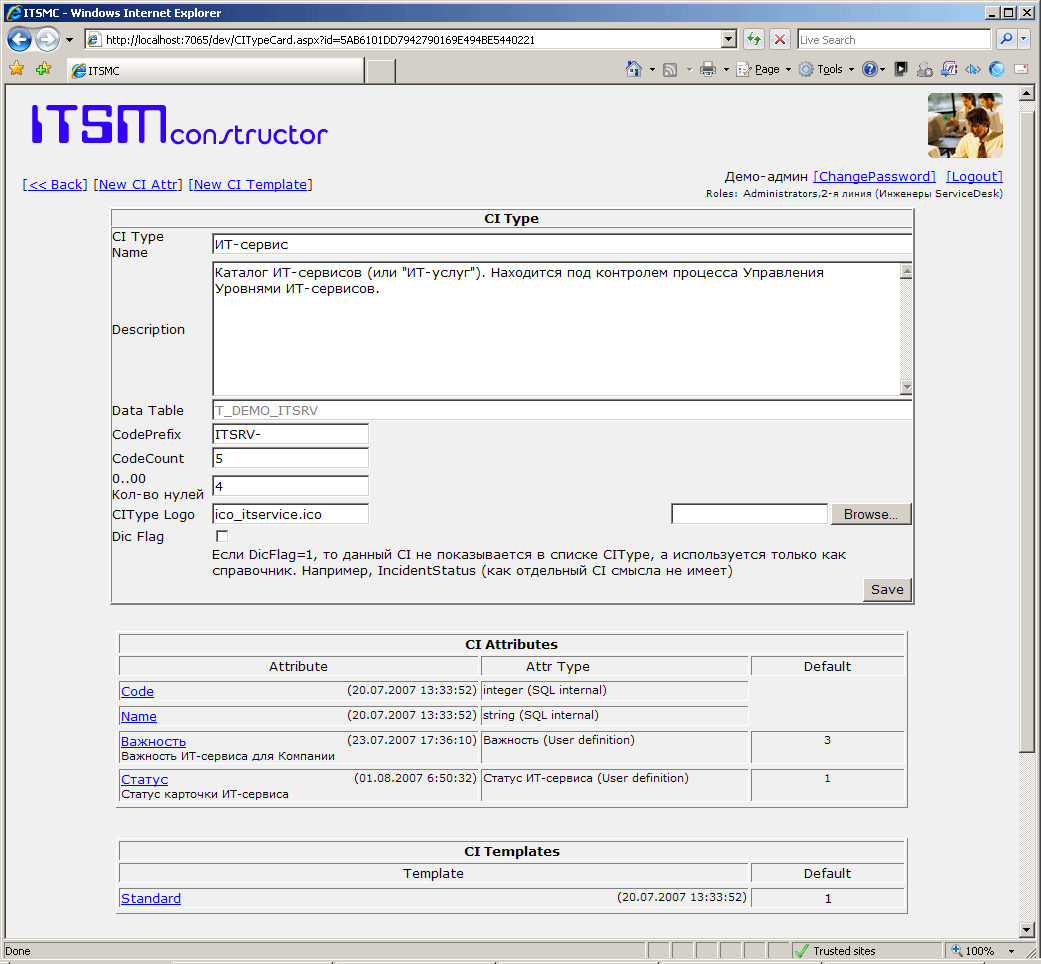Click the OneNote send toolbar icon

point(949,69)
